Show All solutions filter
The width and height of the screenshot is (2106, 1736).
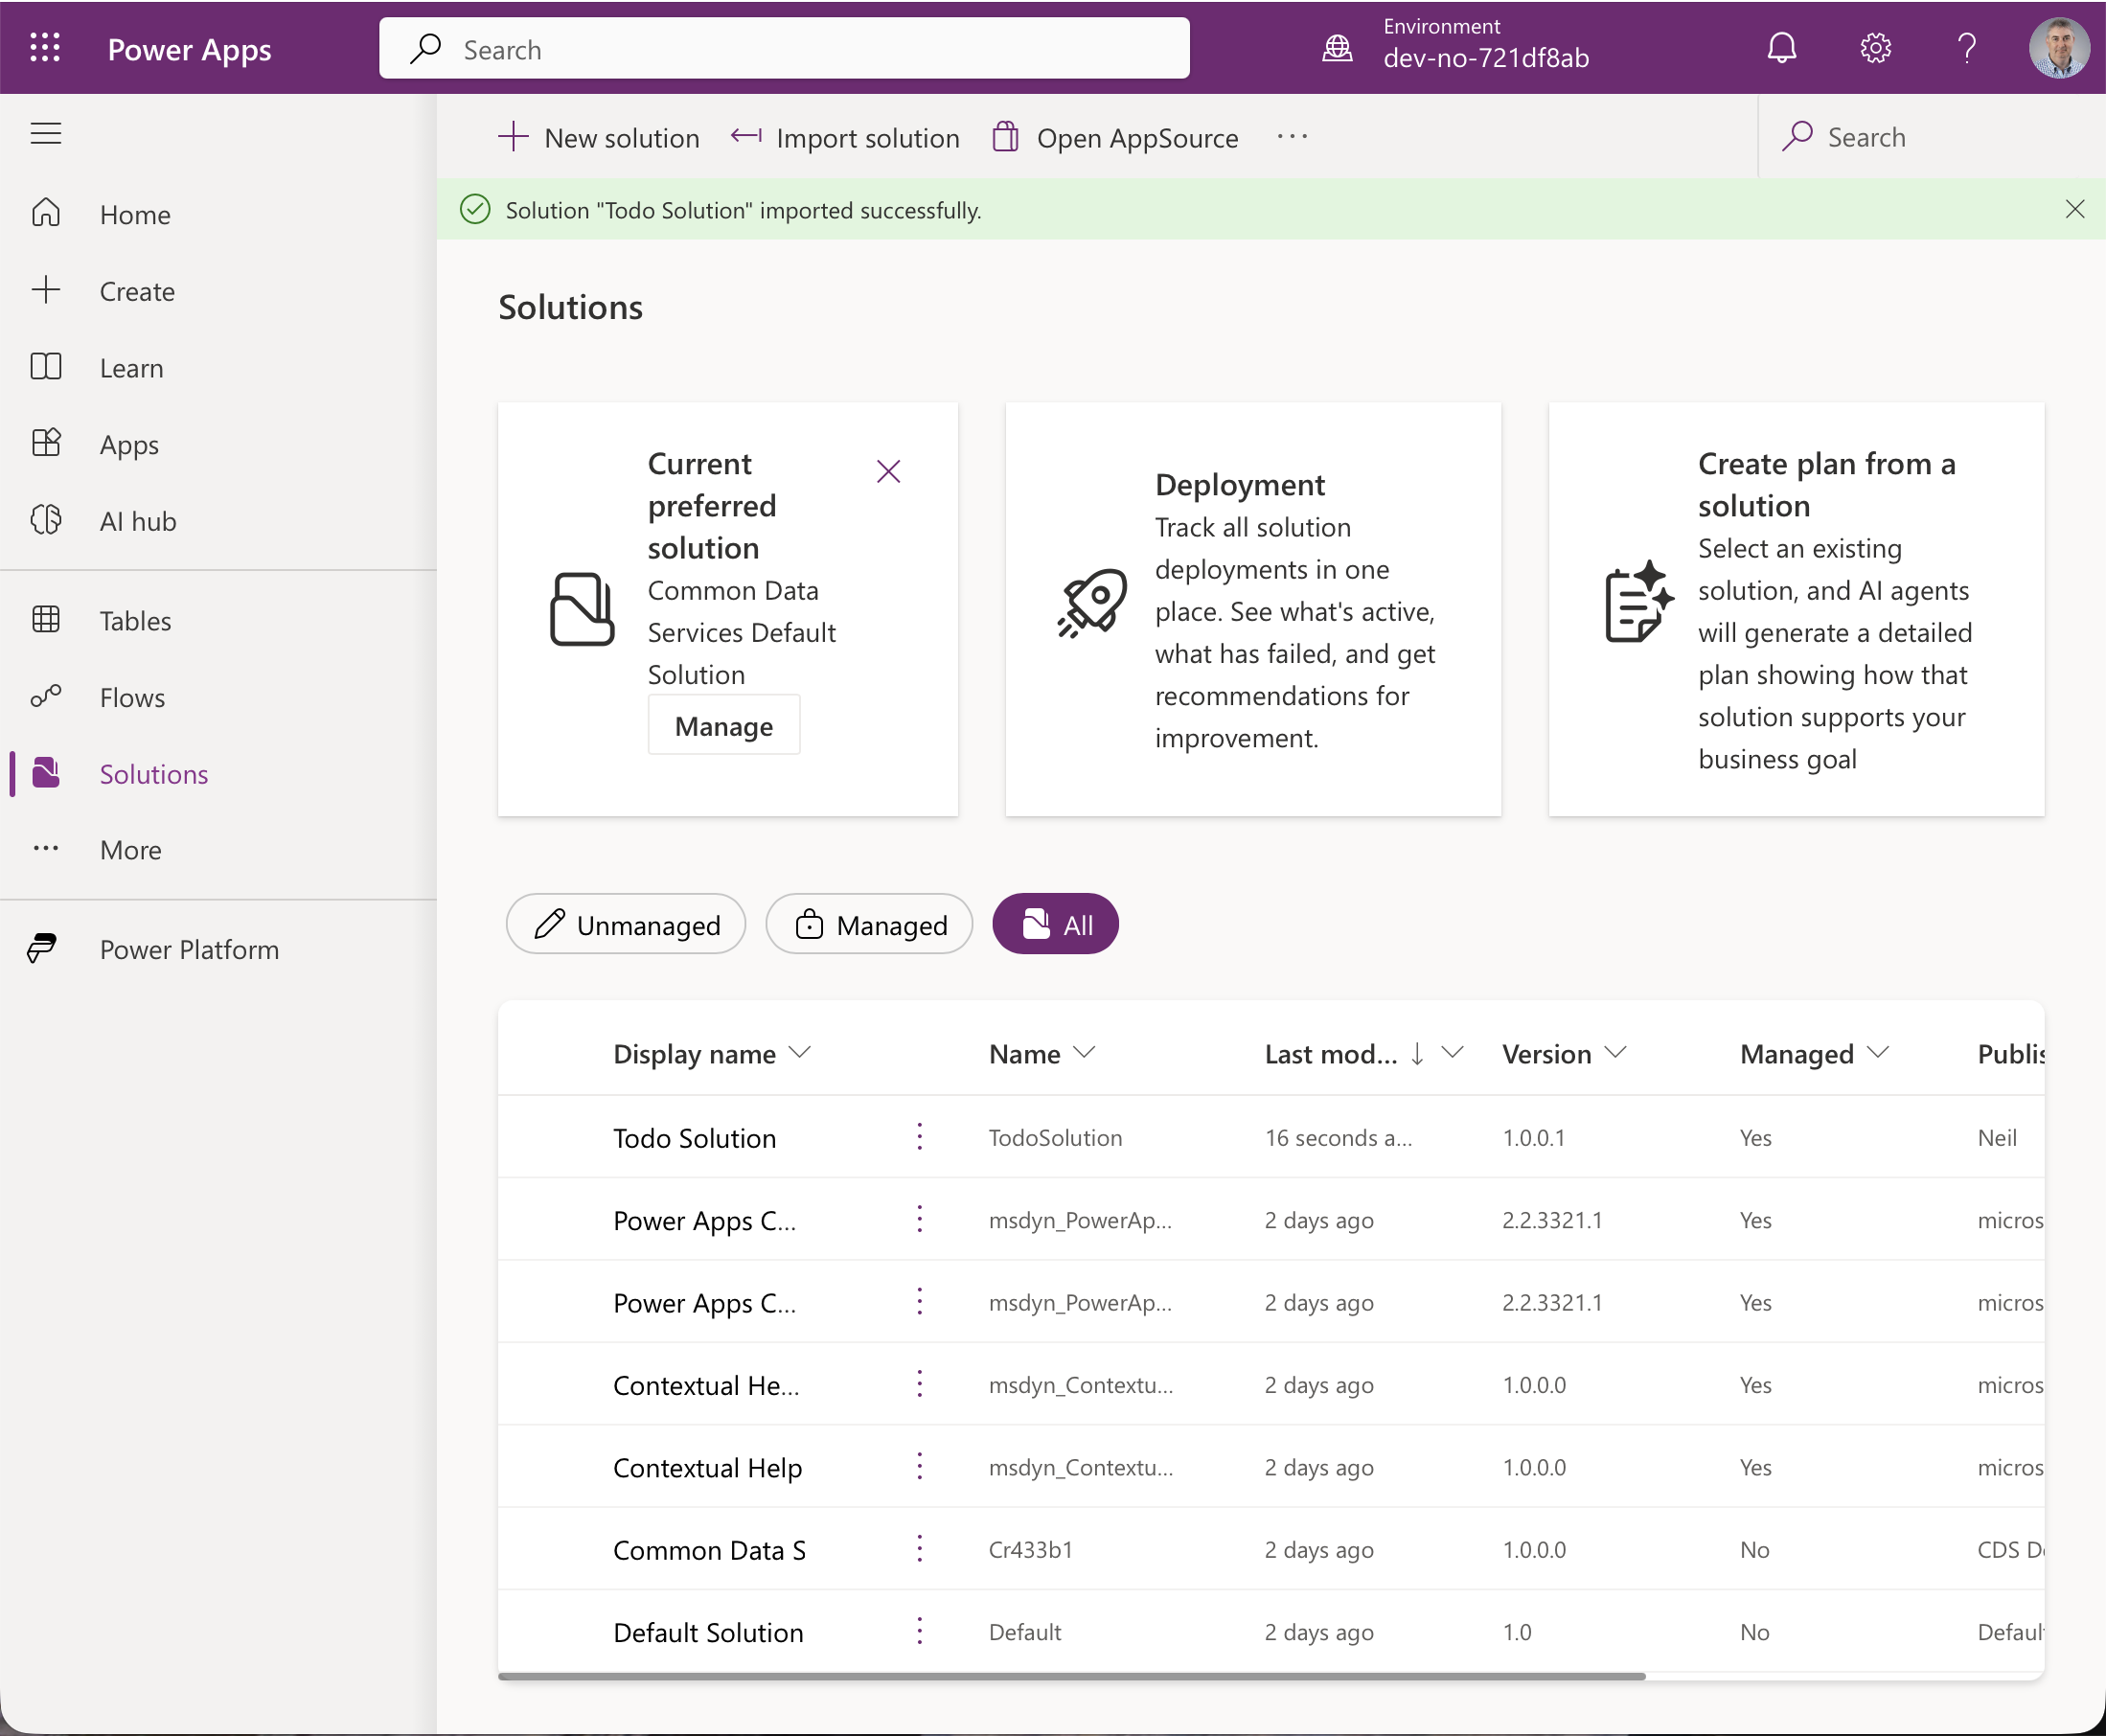1055,924
